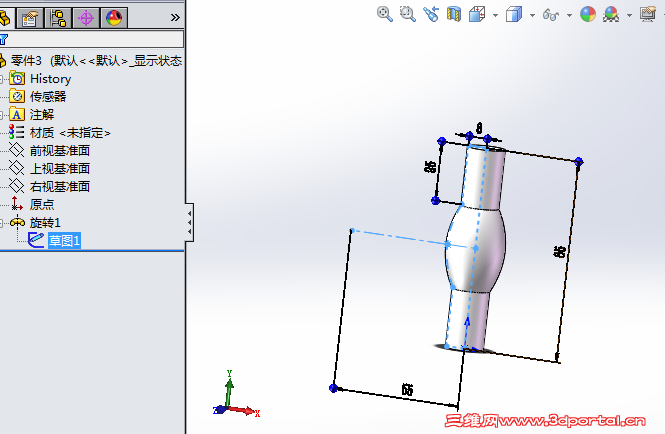Switch to the ConfigurationManager tab
Viewport: 665px width, 434px height.
tap(58, 18)
